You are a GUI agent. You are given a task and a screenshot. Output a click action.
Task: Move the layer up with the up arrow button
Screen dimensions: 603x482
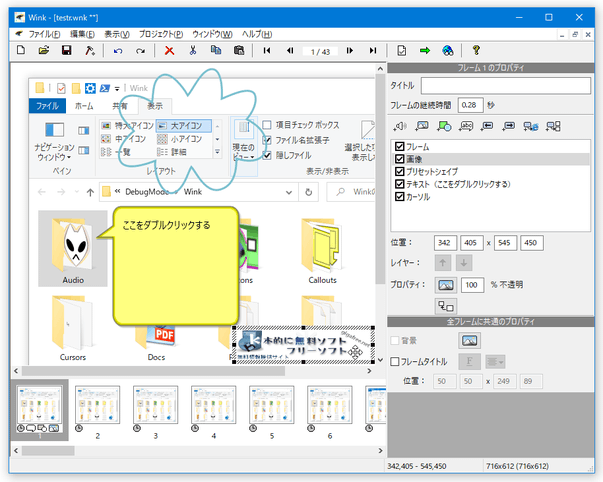pos(443,263)
